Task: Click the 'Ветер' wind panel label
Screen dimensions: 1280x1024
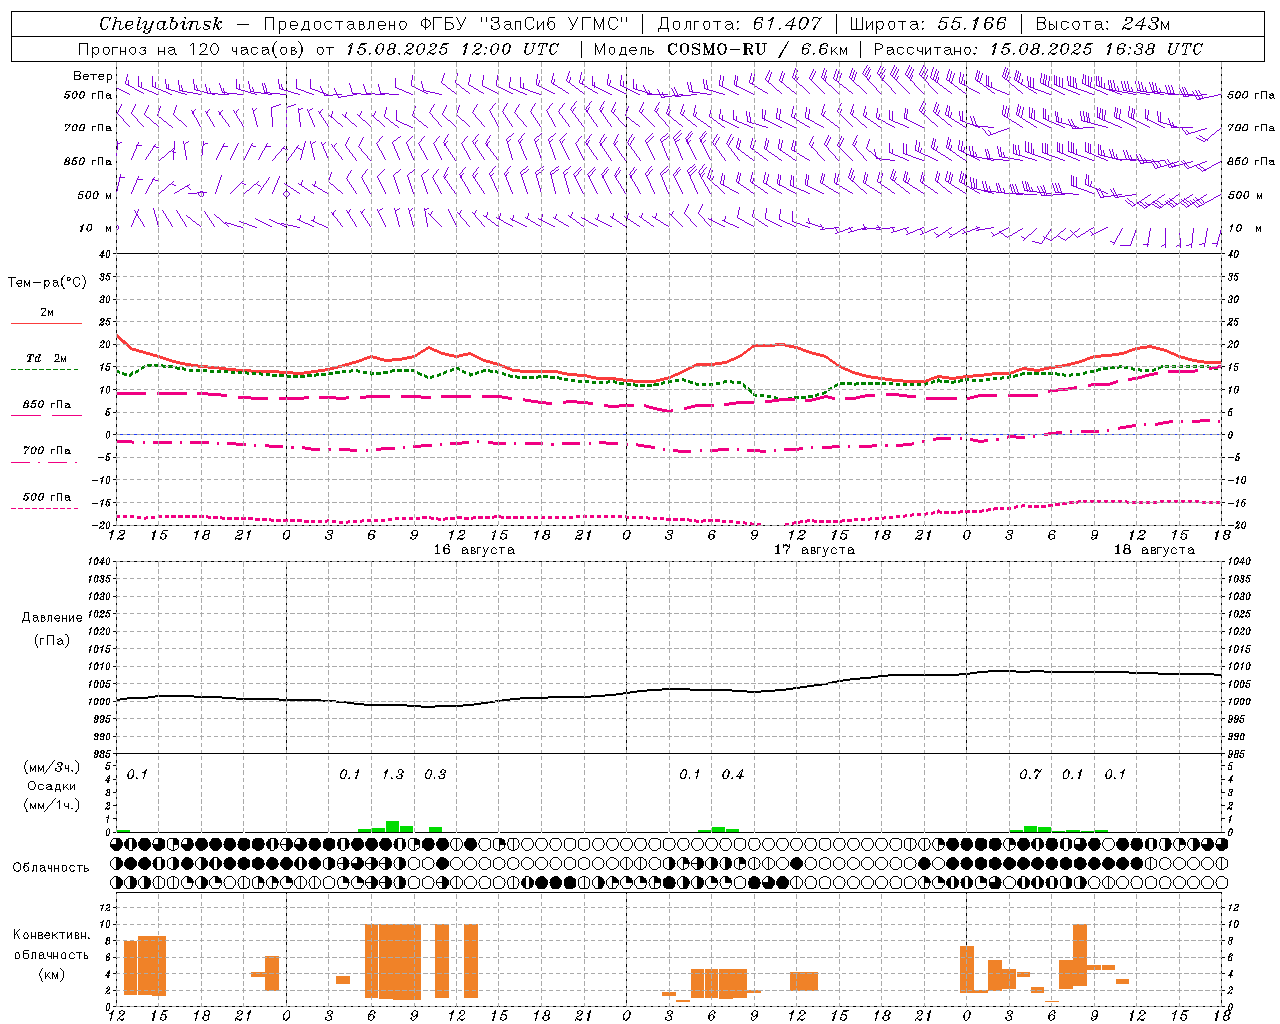Action: point(92,76)
